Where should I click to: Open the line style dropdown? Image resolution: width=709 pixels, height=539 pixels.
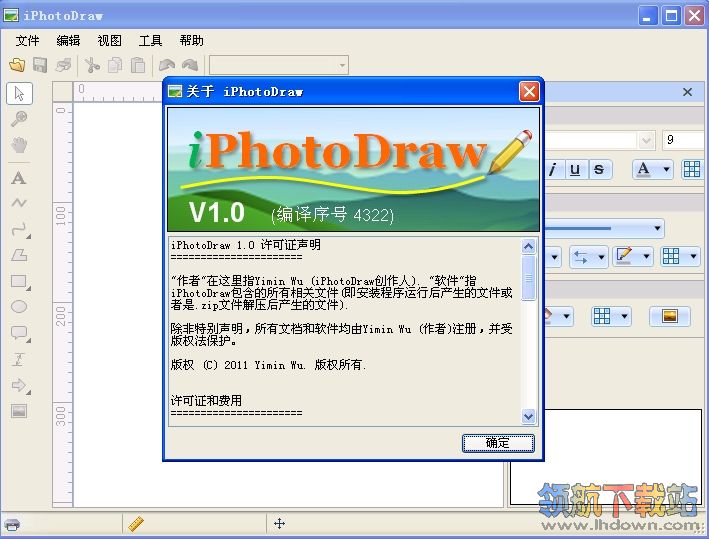(x=604, y=228)
